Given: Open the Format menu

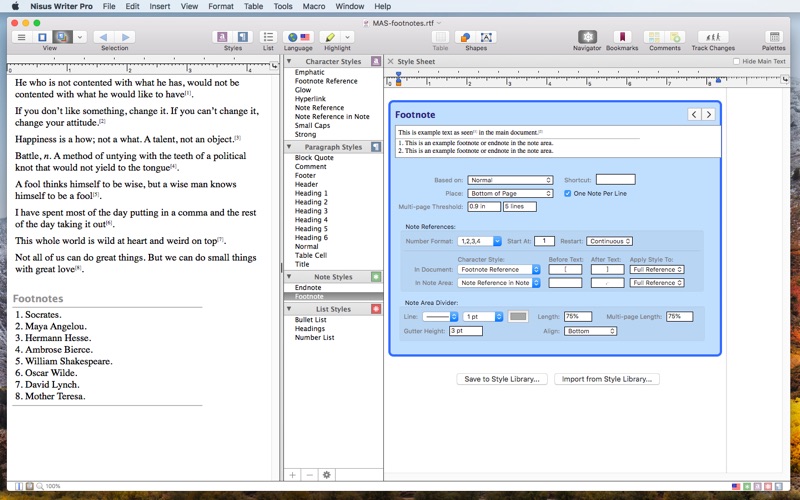Looking at the screenshot, I should click(221, 6).
